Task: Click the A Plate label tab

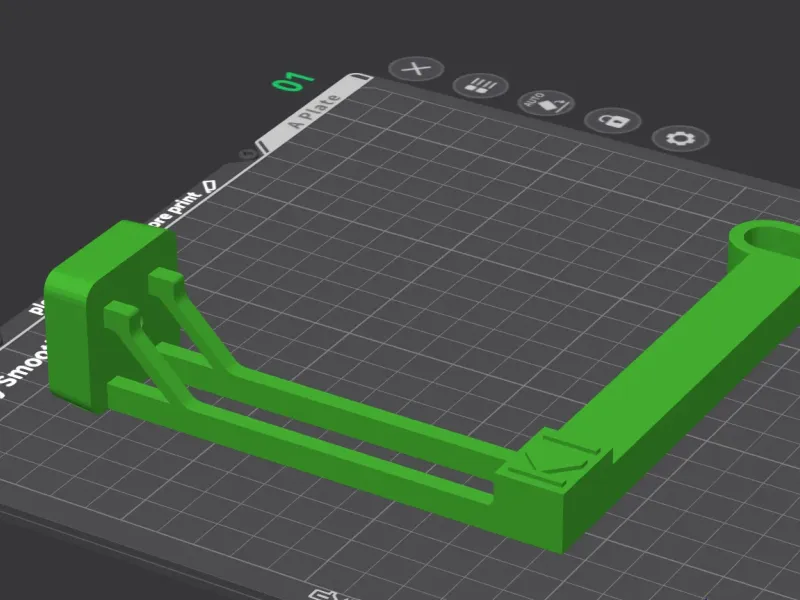Action: (x=313, y=112)
